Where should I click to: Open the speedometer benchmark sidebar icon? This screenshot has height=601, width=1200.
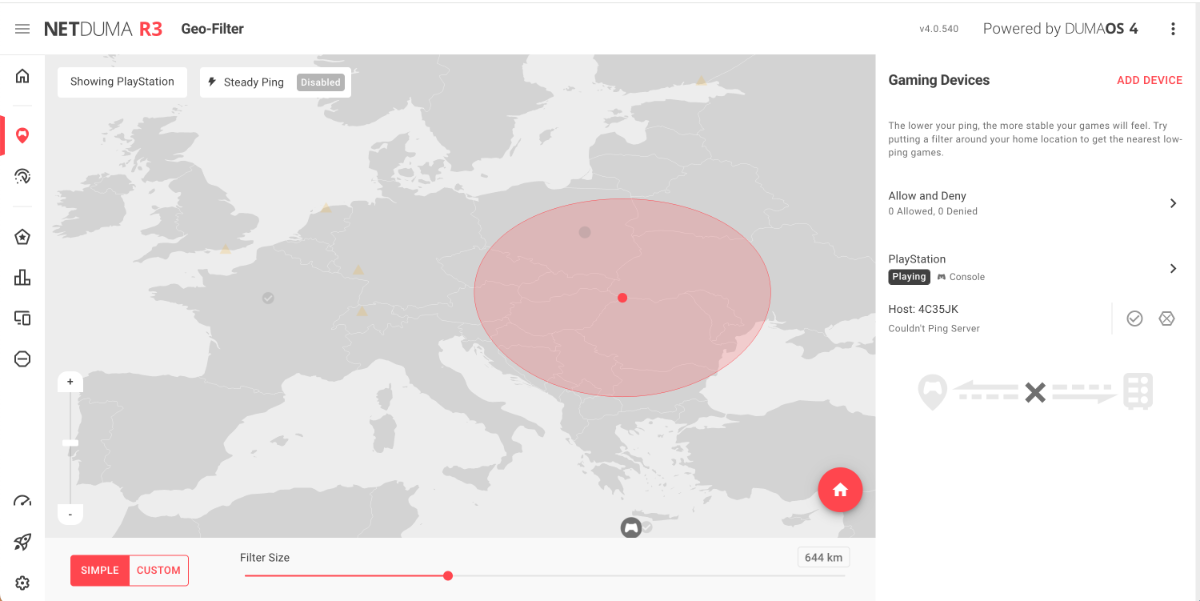coord(22,501)
